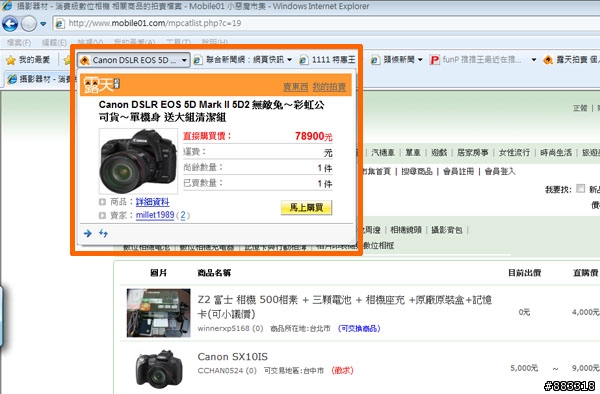Image resolution: width=600 pixels, height=394 pixels.
Task: Click the browser Forward arrow button
Action: click(29, 24)
